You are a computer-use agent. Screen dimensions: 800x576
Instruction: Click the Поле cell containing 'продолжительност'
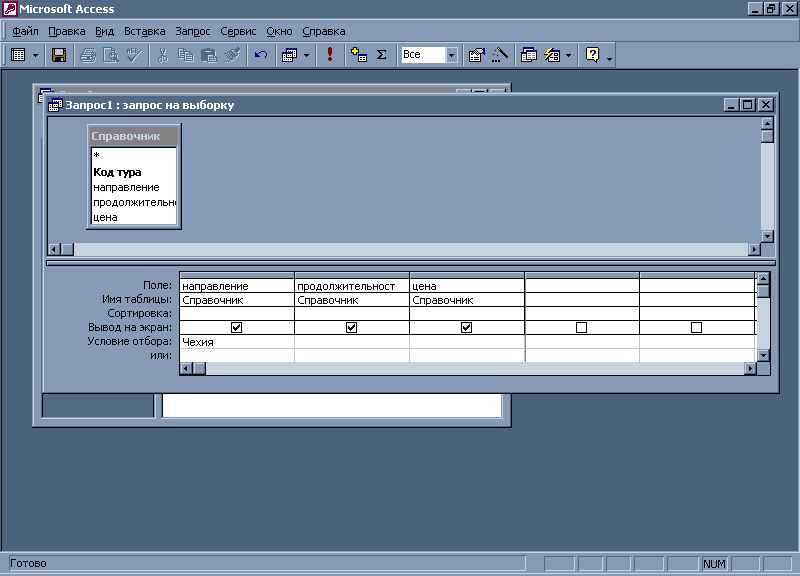pos(352,286)
